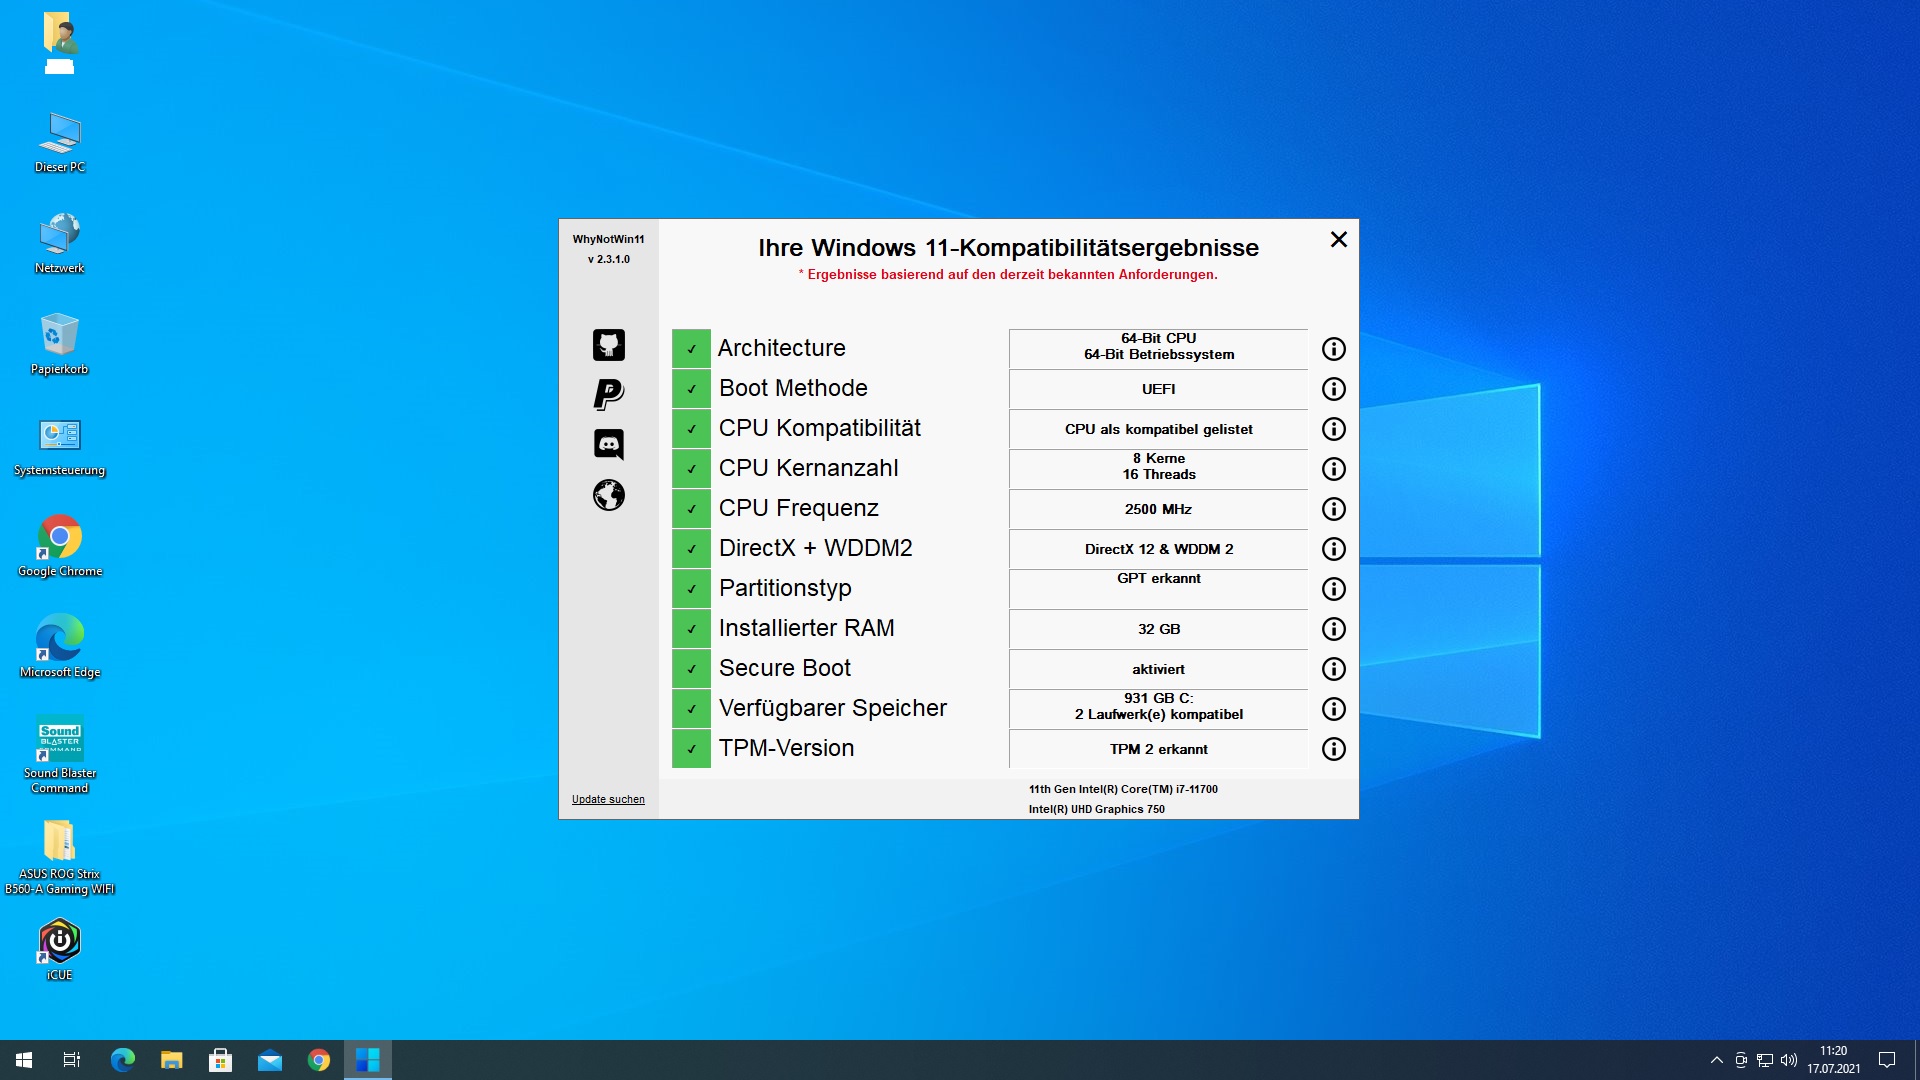This screenshot has height=1080, width=1920.
Task: Open info icon for TPM-Version
Action: 1333,749
